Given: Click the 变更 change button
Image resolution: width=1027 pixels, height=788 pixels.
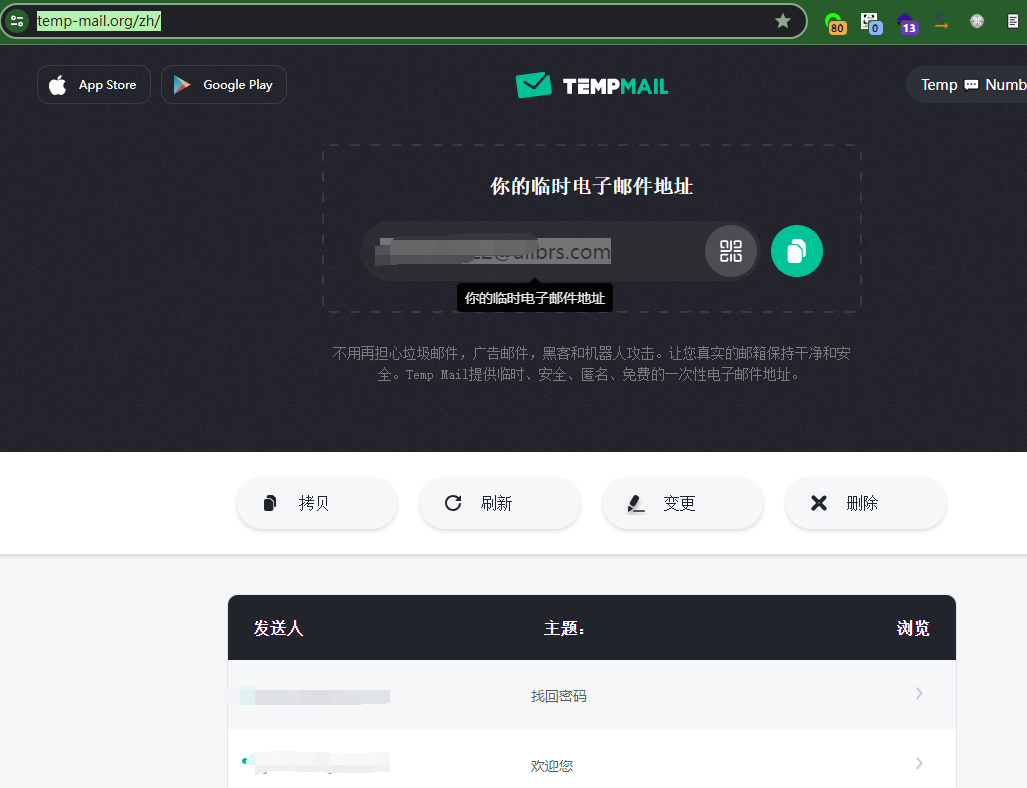Looking at the screenshot, I should click(683, 503).
